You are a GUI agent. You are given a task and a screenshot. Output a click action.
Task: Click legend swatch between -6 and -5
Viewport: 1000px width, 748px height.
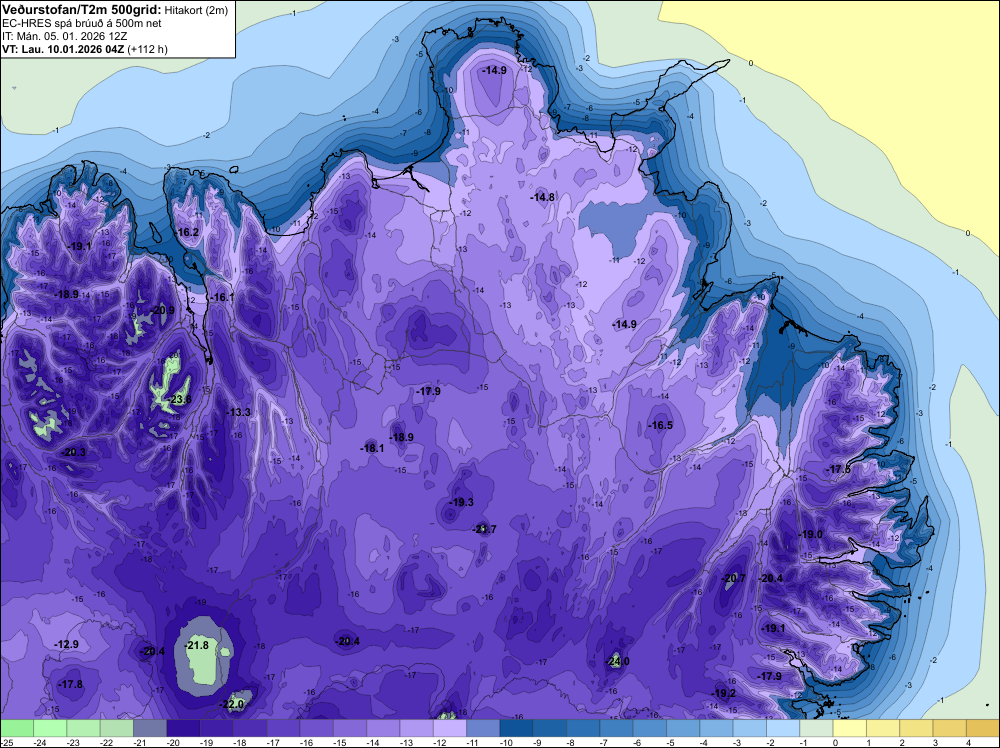(650, 728)
